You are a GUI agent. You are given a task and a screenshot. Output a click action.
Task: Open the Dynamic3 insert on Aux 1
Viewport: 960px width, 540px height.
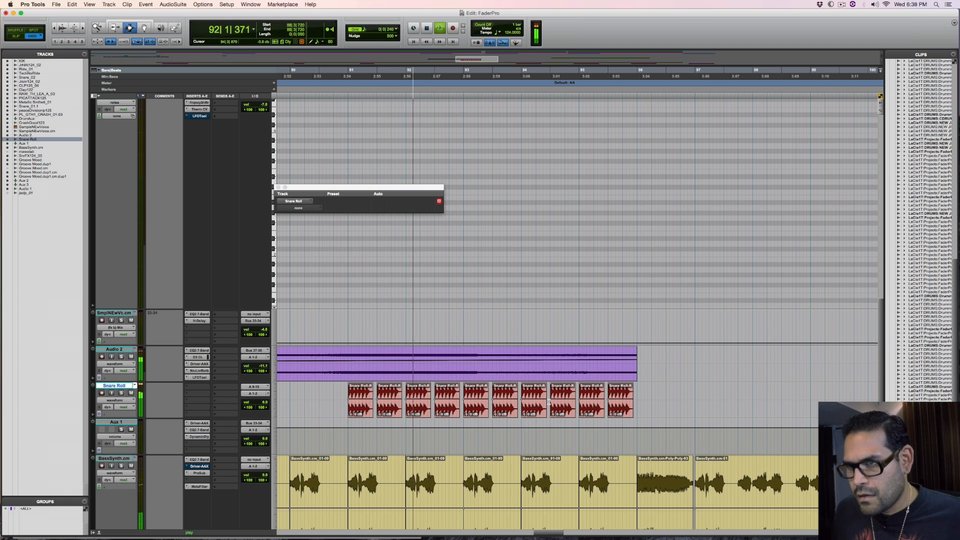point(197,437)
